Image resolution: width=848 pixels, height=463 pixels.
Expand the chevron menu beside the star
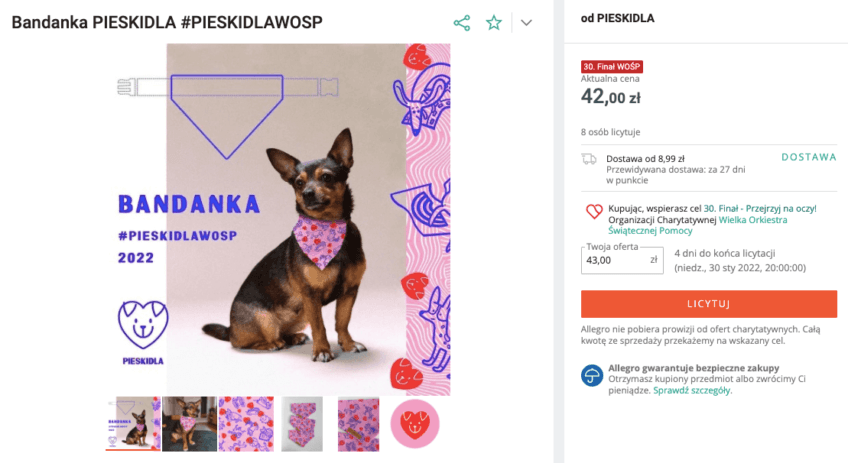527,23
